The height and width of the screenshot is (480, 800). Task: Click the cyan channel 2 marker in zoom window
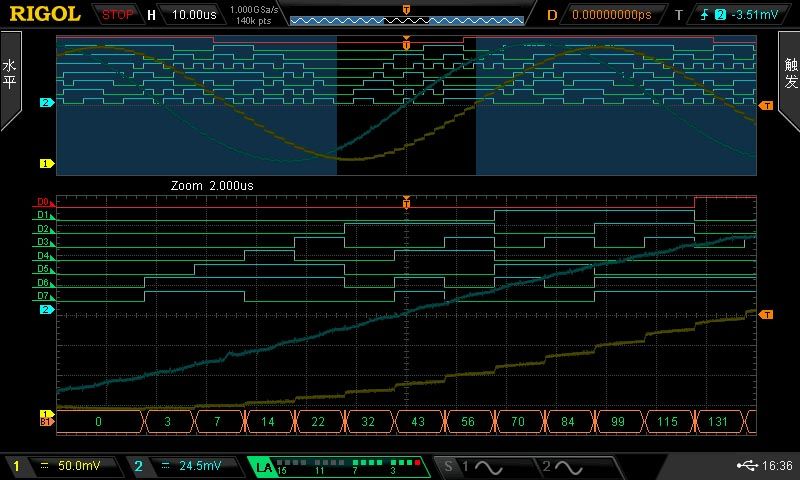click(45, 310)
